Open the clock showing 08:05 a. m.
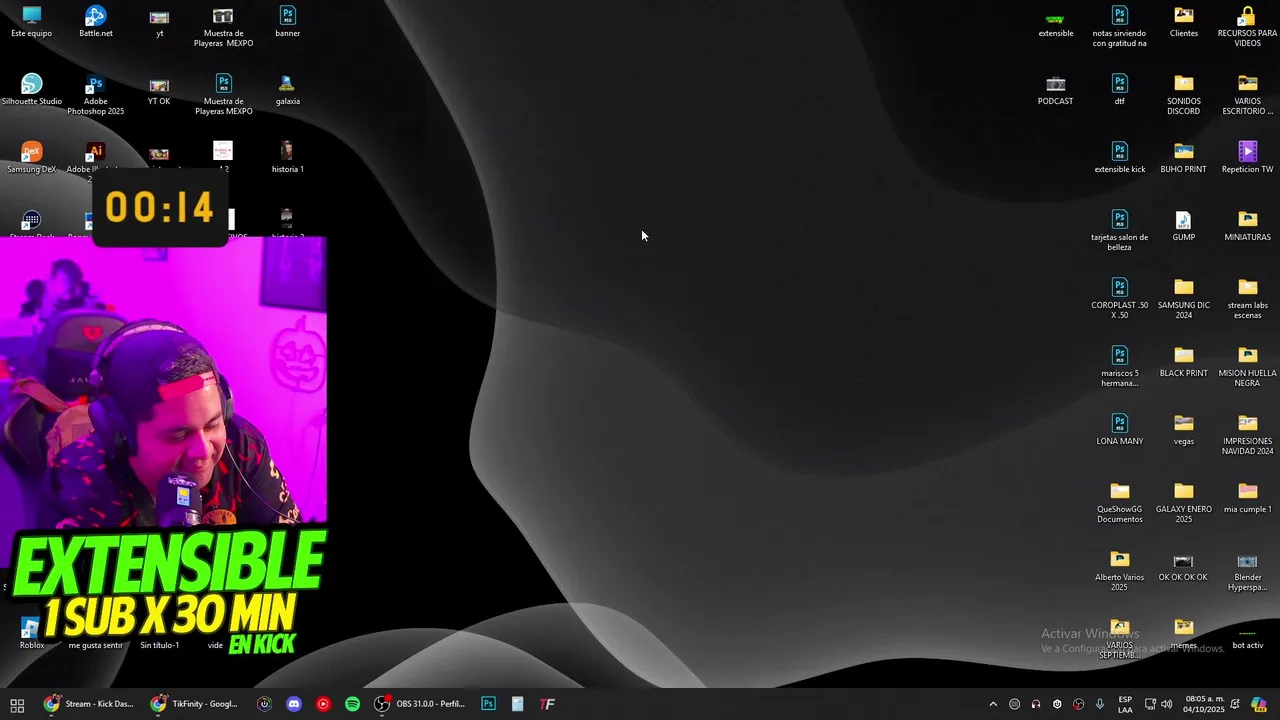 (1204, 704)
